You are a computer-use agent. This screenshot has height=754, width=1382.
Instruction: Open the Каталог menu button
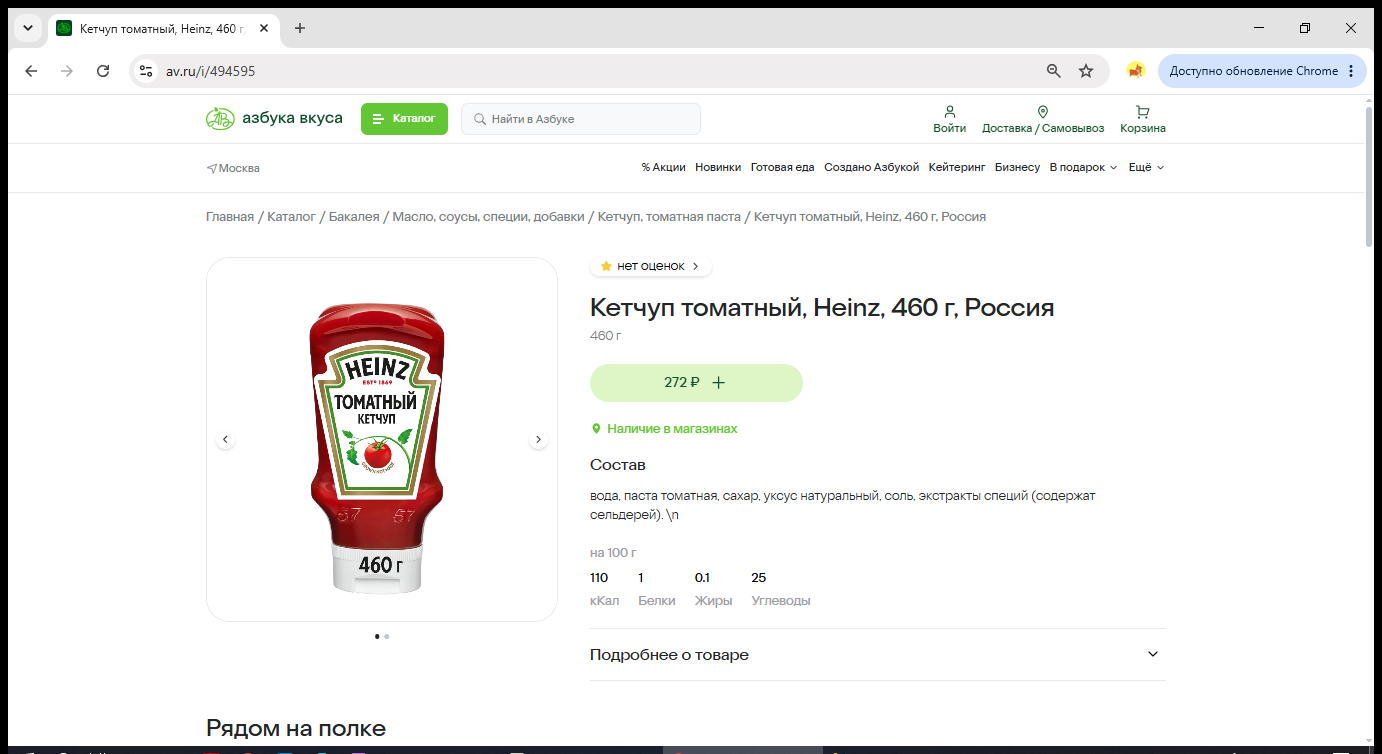pos(404,119)
